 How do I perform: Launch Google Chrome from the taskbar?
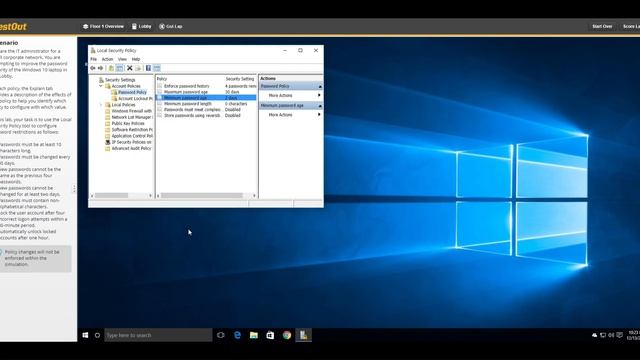[287, 335]
